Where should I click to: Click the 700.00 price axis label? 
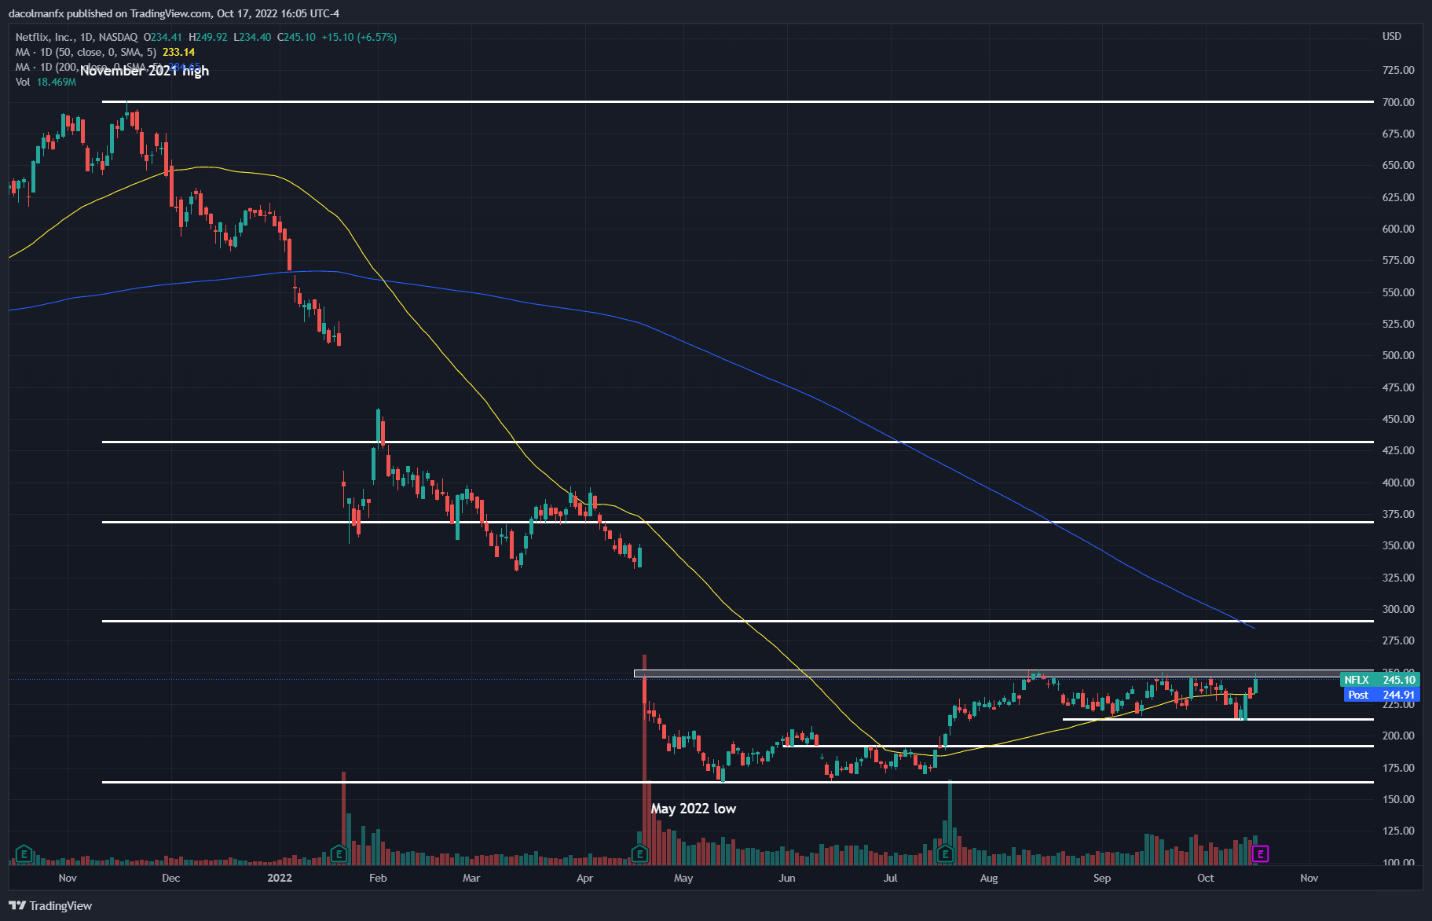coord(1398,102)
